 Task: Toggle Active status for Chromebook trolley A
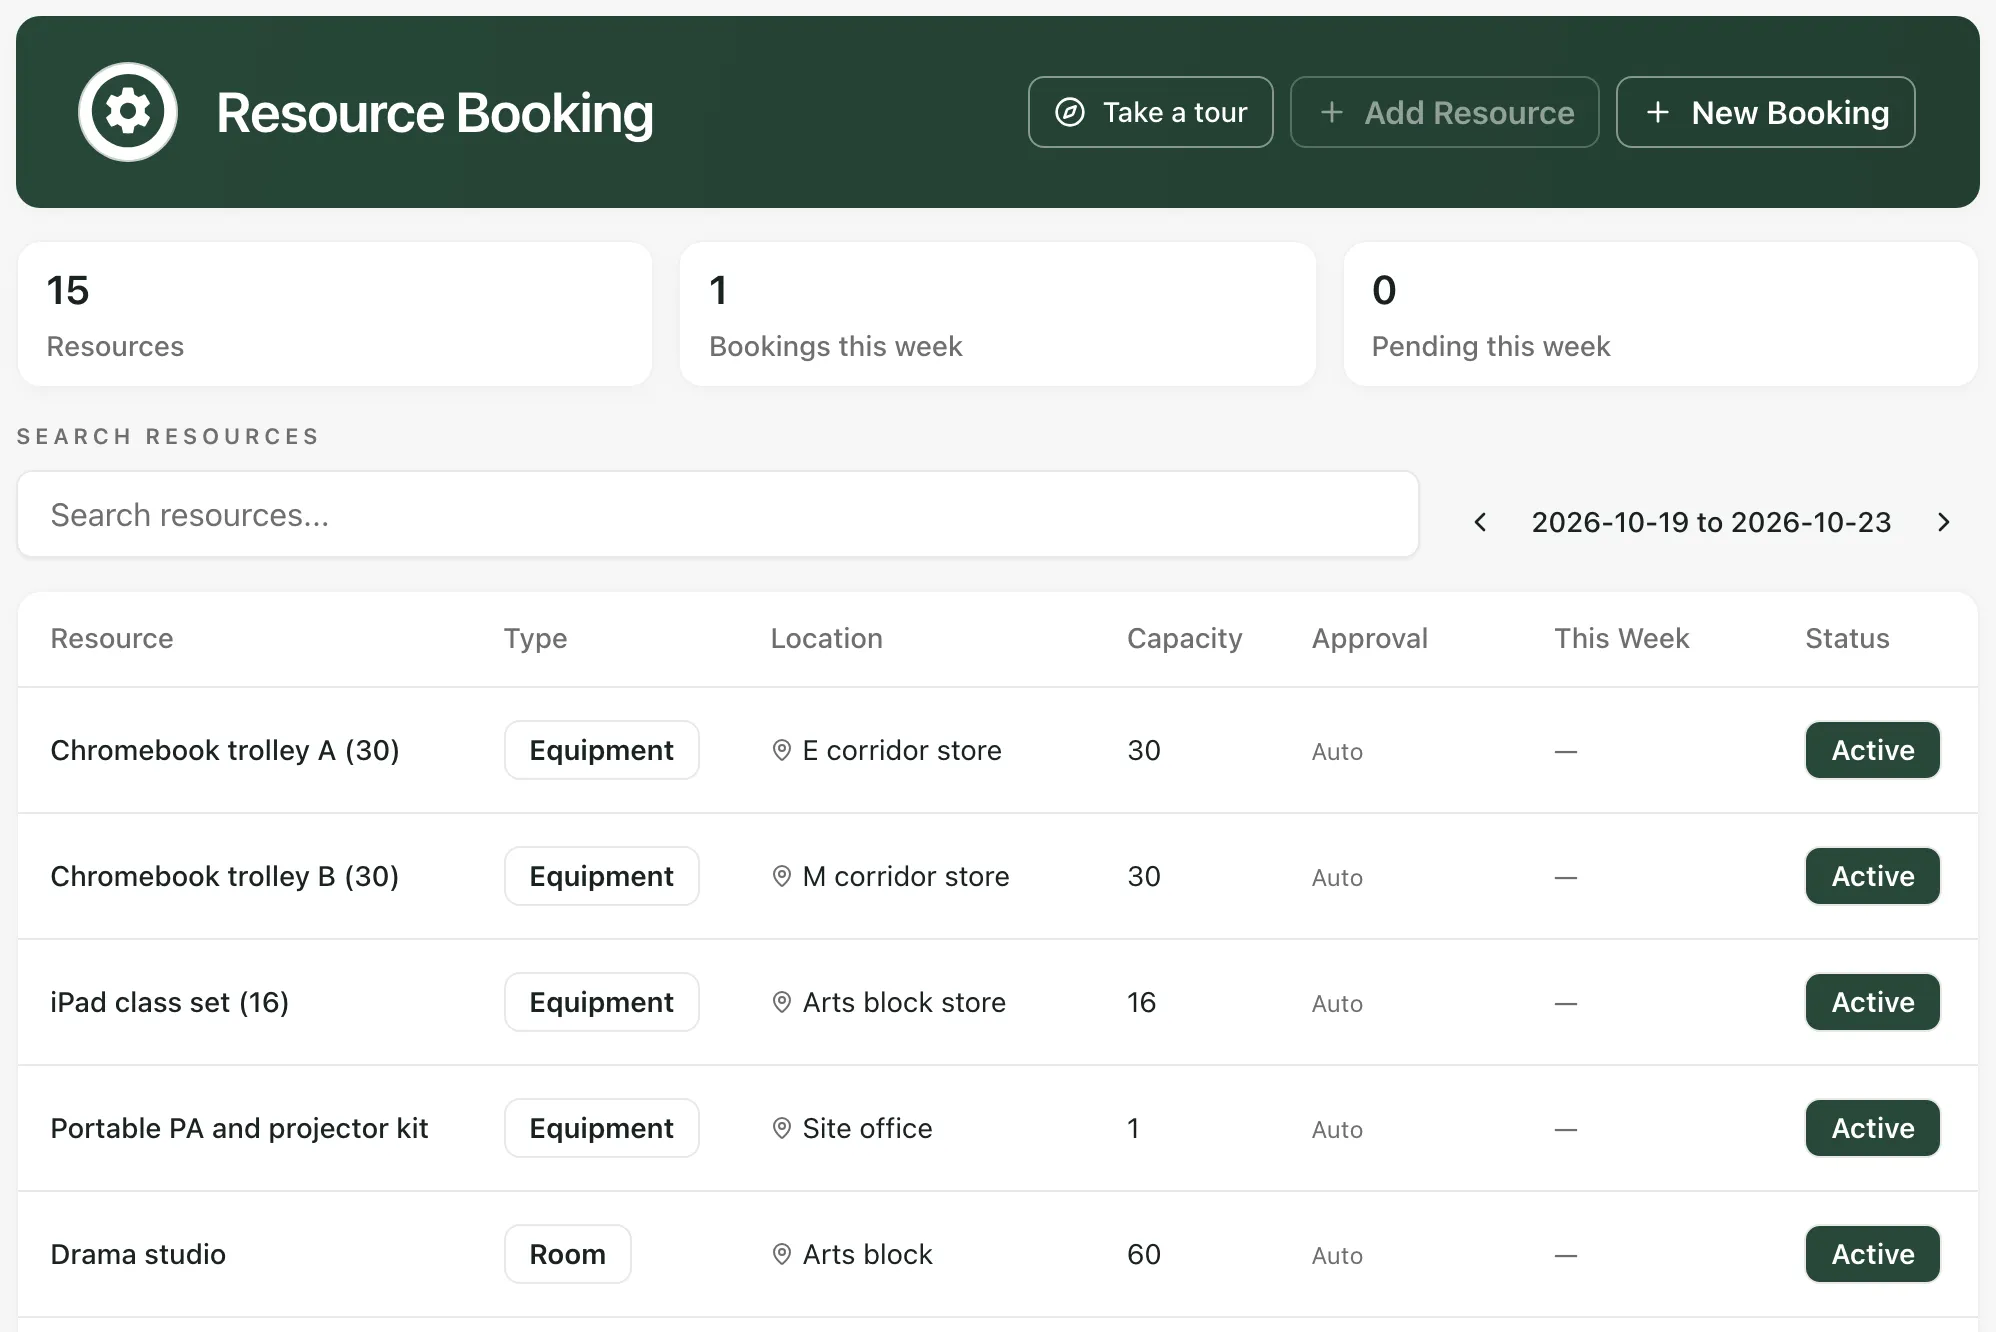point(1872,750)
